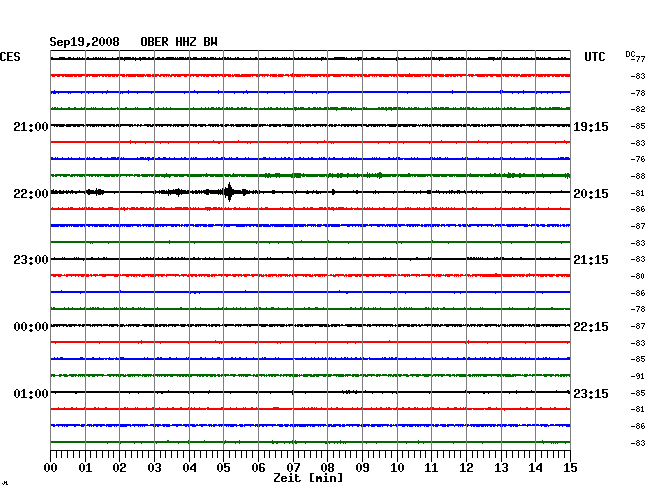Viewport: 650px width, 494px height.
Task: Select the station label OBER HHZ BW
Action: [x=179, y=42]
